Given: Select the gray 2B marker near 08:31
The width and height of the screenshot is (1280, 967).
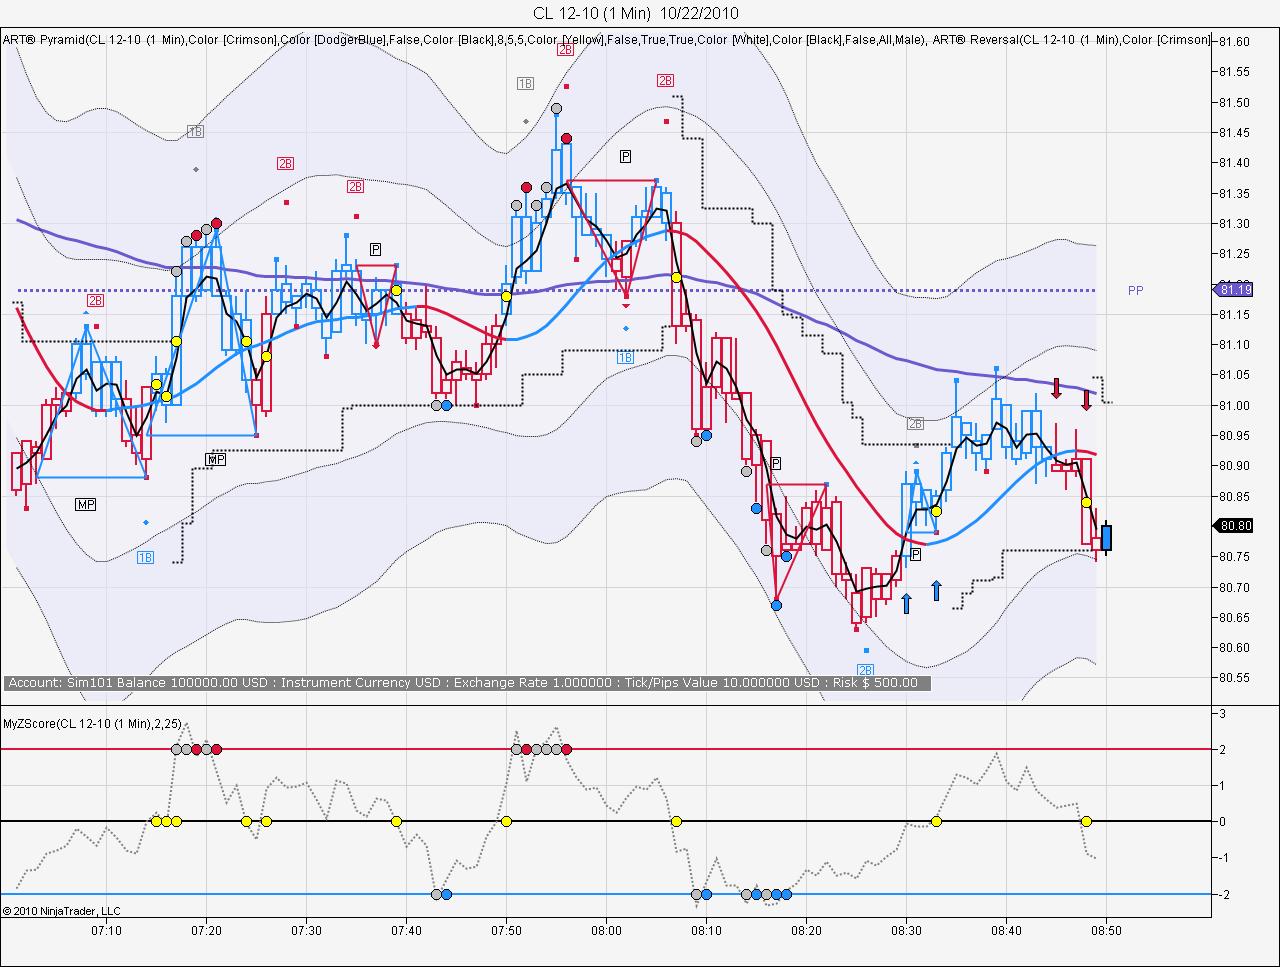Looking at the screenshot, I should coord(915,424).
